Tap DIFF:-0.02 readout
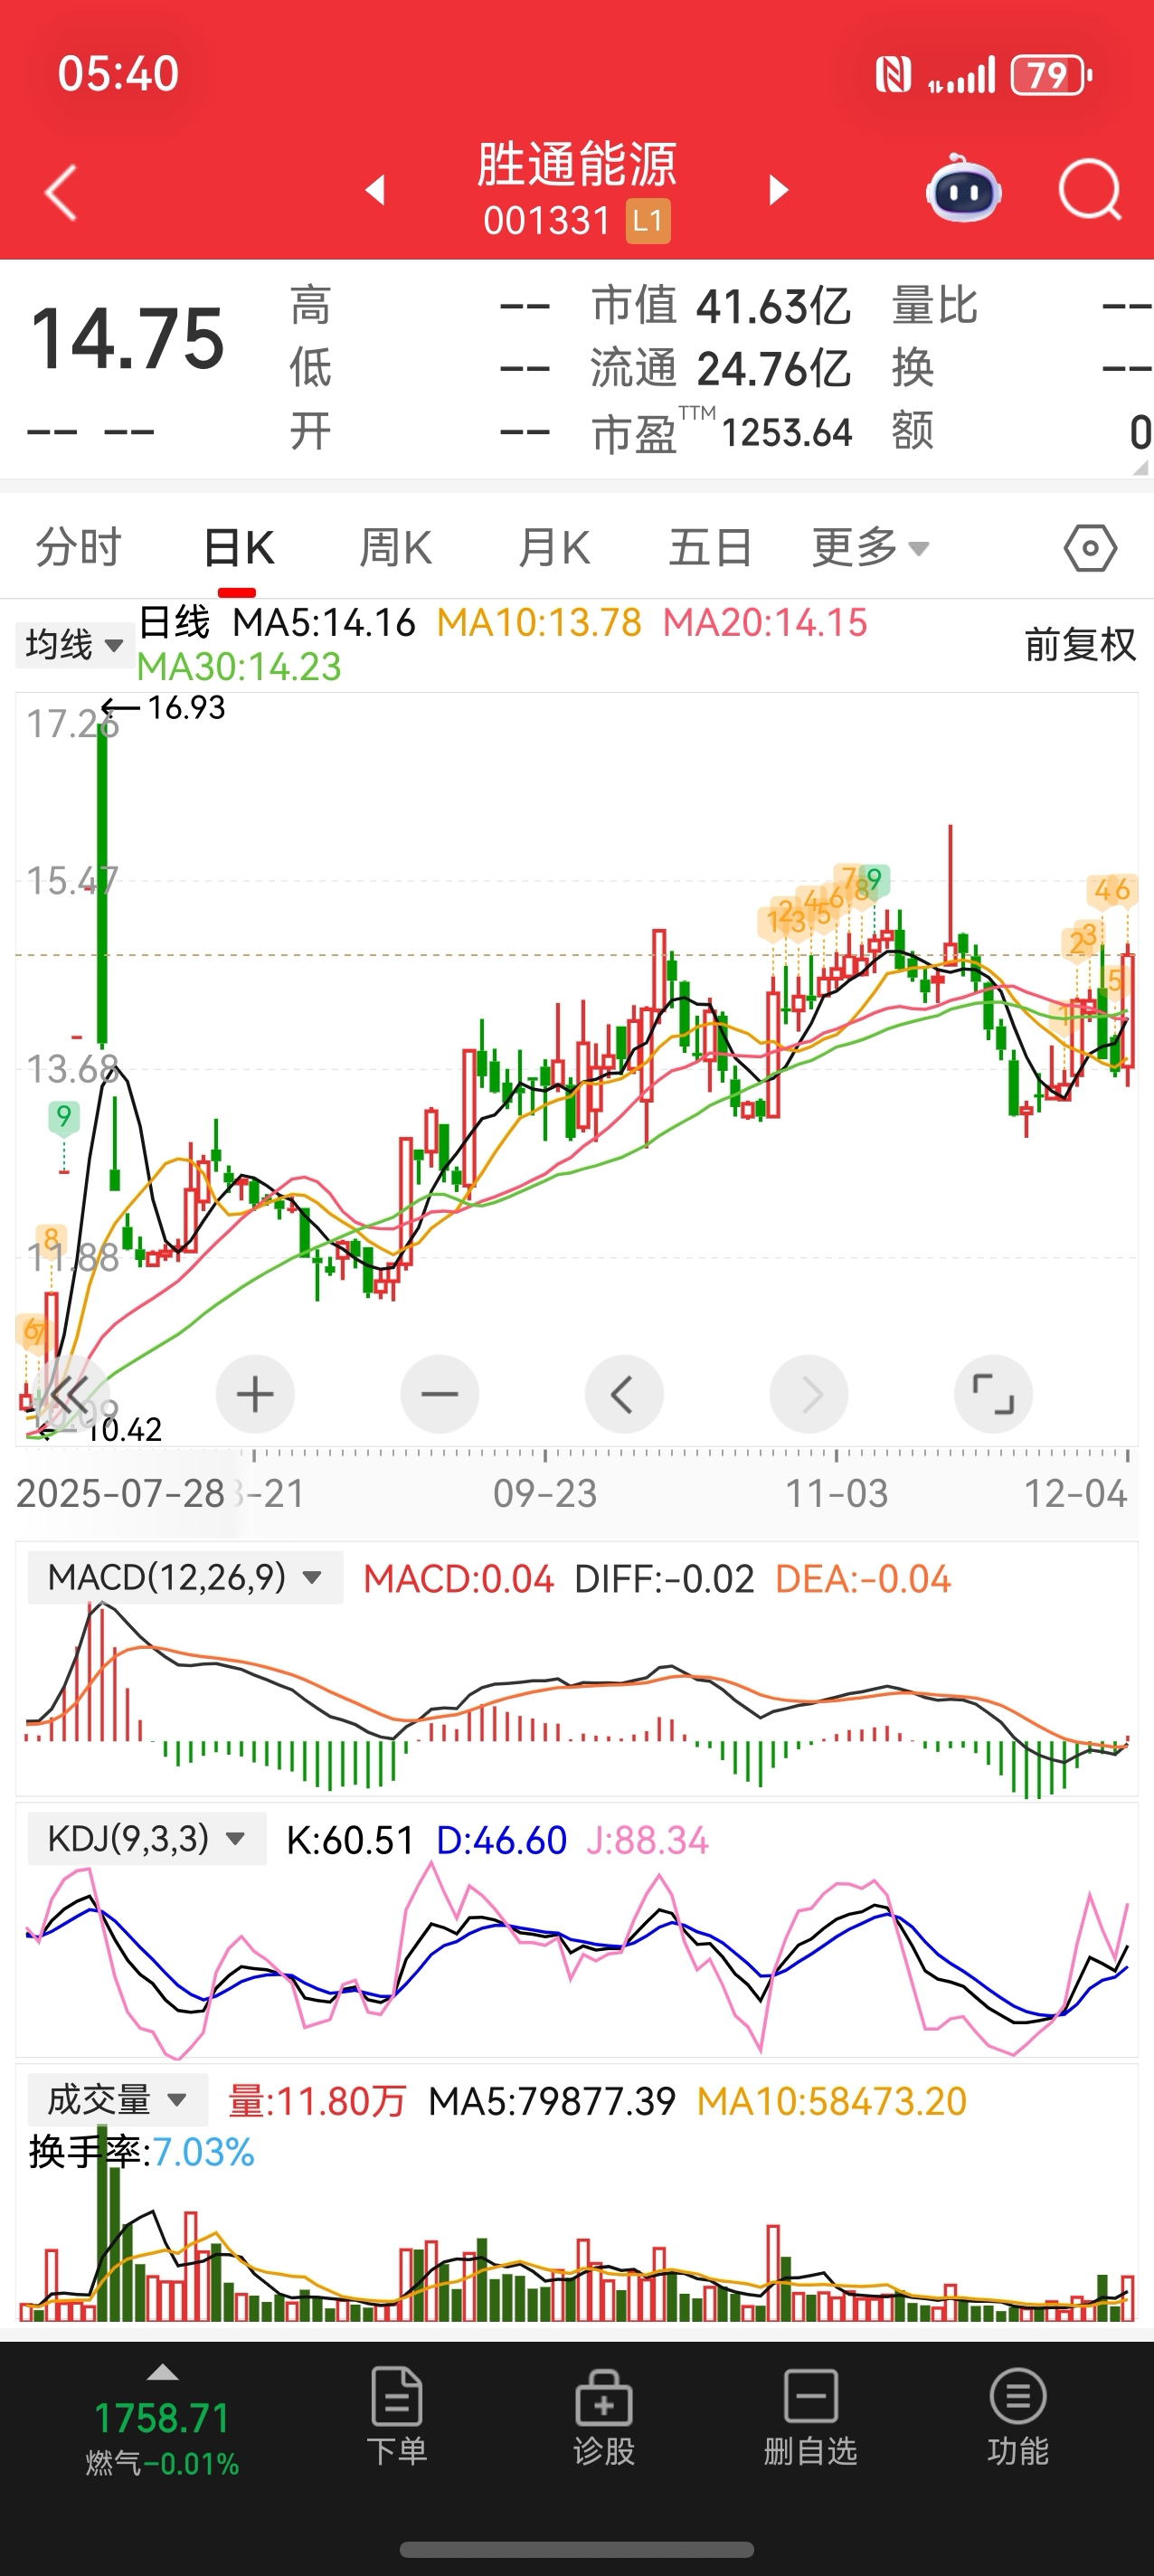 click(x=664, y=1579)
